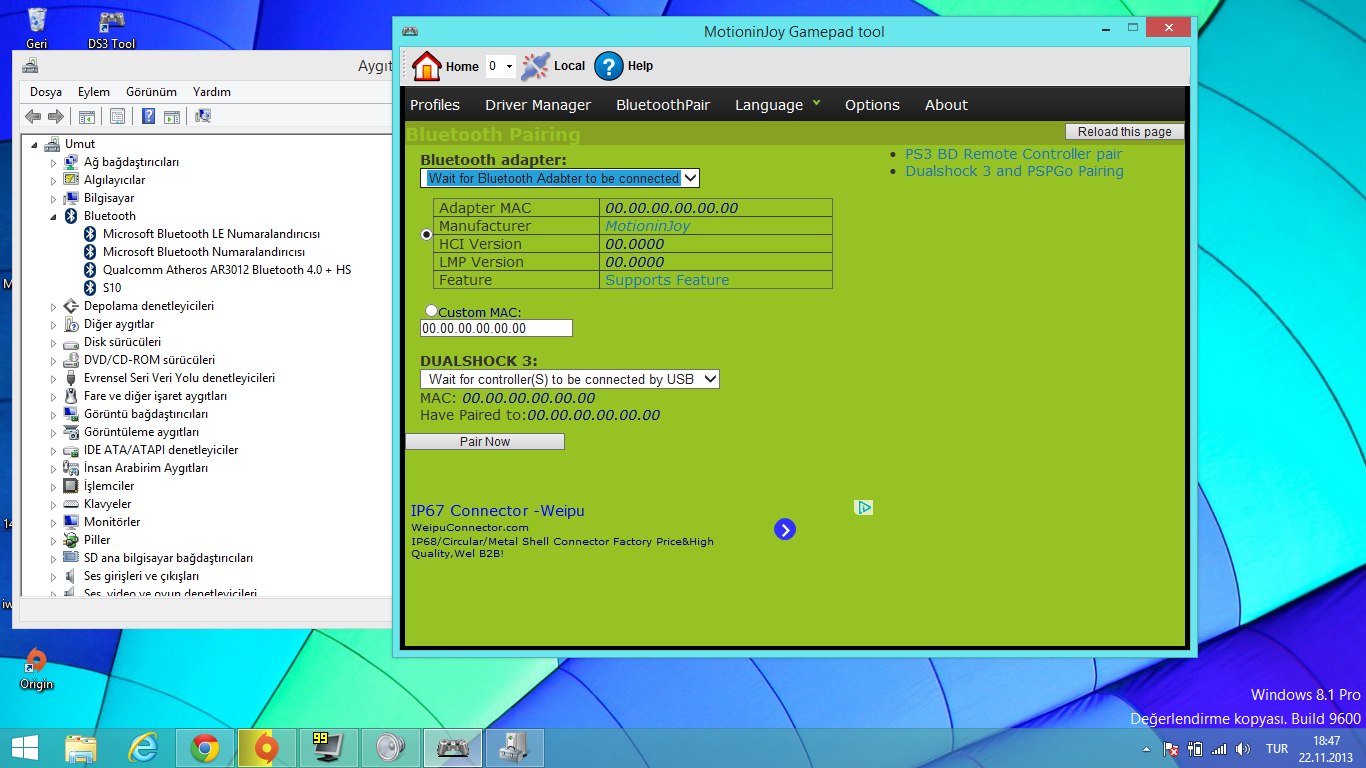The height and width of the screenshot is (768, 1366).
Task: Click the Custom MAC input field
Action: click(496, 328)
